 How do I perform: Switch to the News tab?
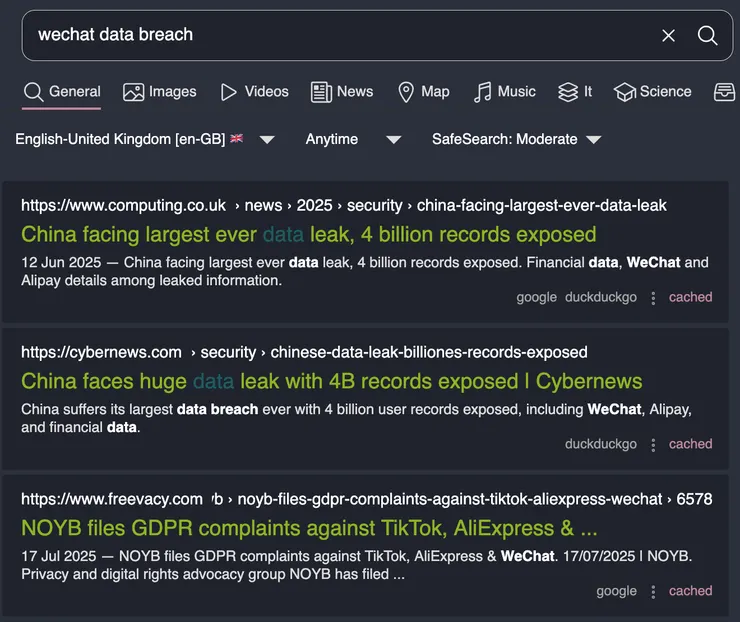click(x=342, y=92)
